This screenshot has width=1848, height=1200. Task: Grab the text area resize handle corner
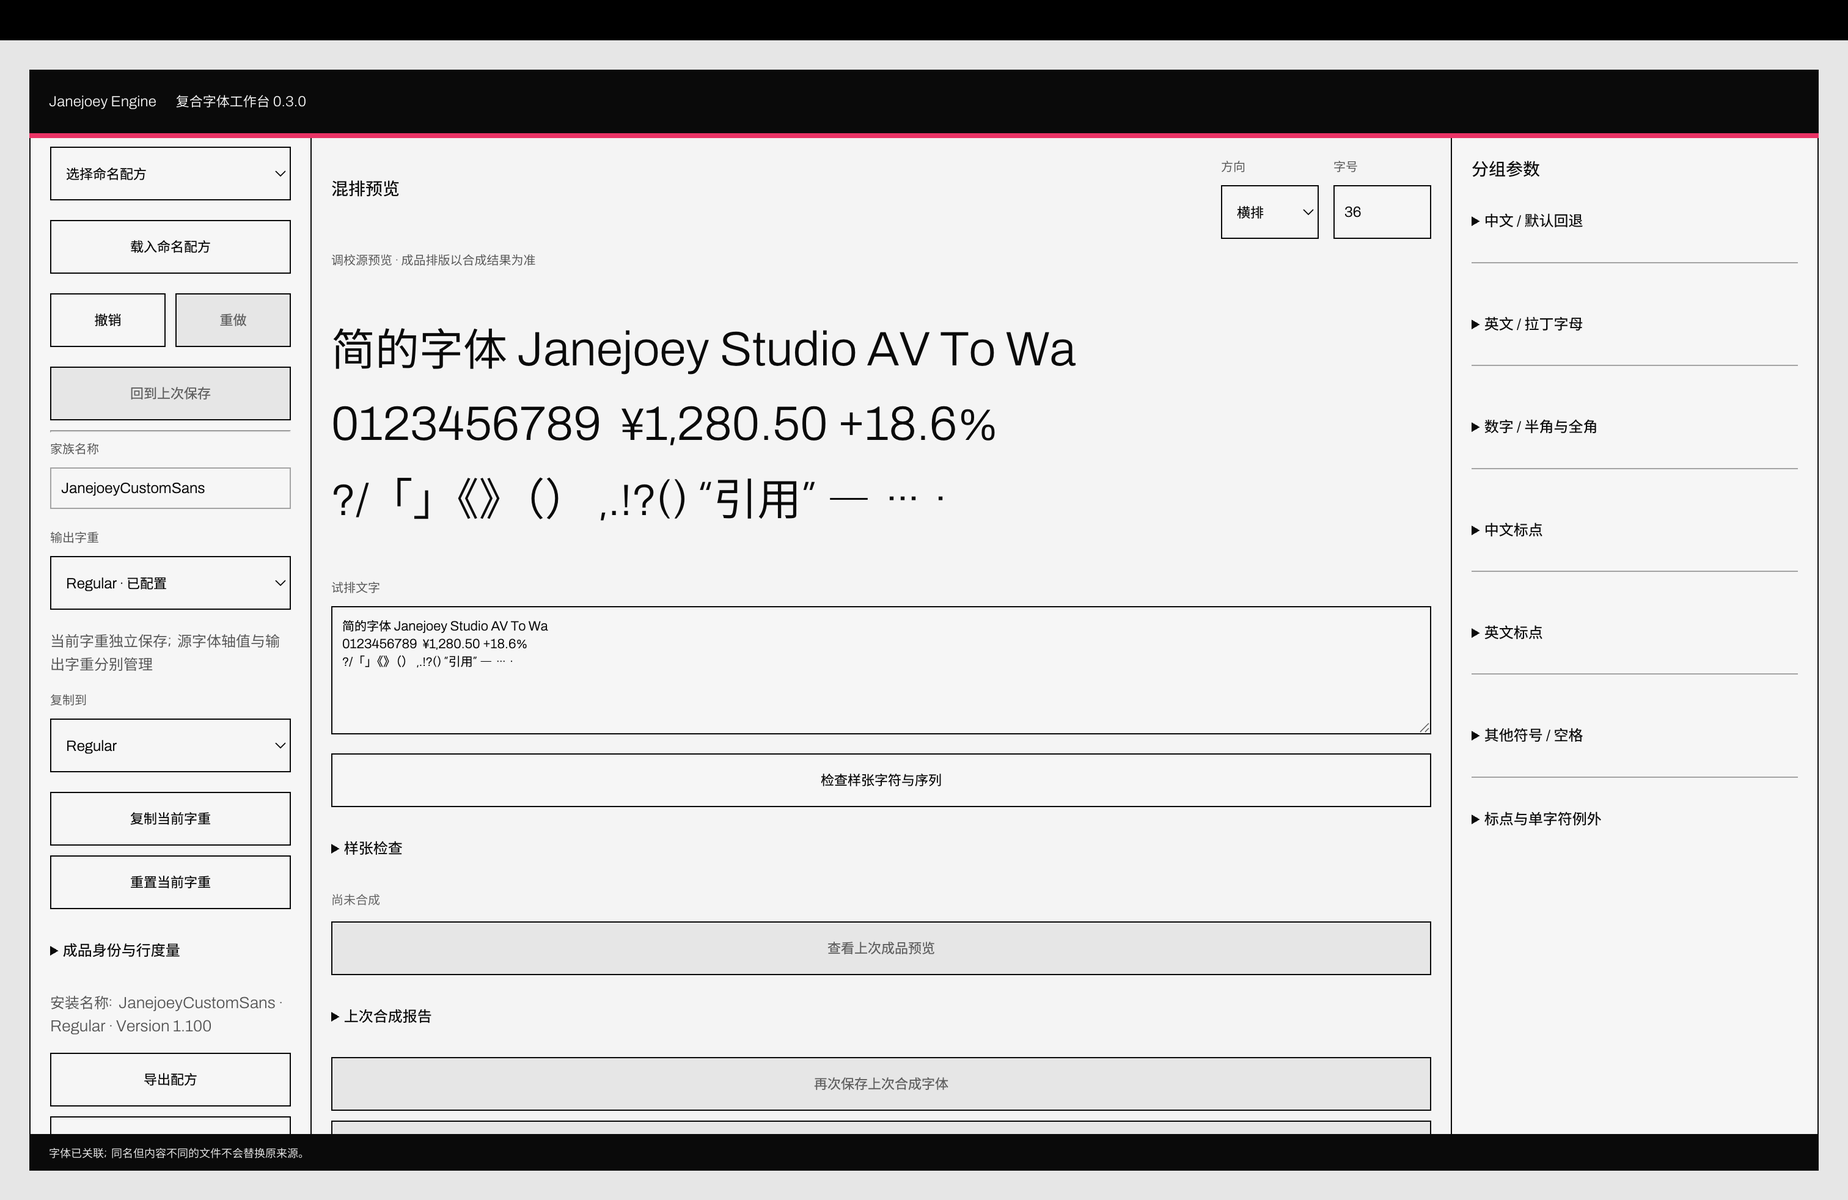pos(1424,728)
